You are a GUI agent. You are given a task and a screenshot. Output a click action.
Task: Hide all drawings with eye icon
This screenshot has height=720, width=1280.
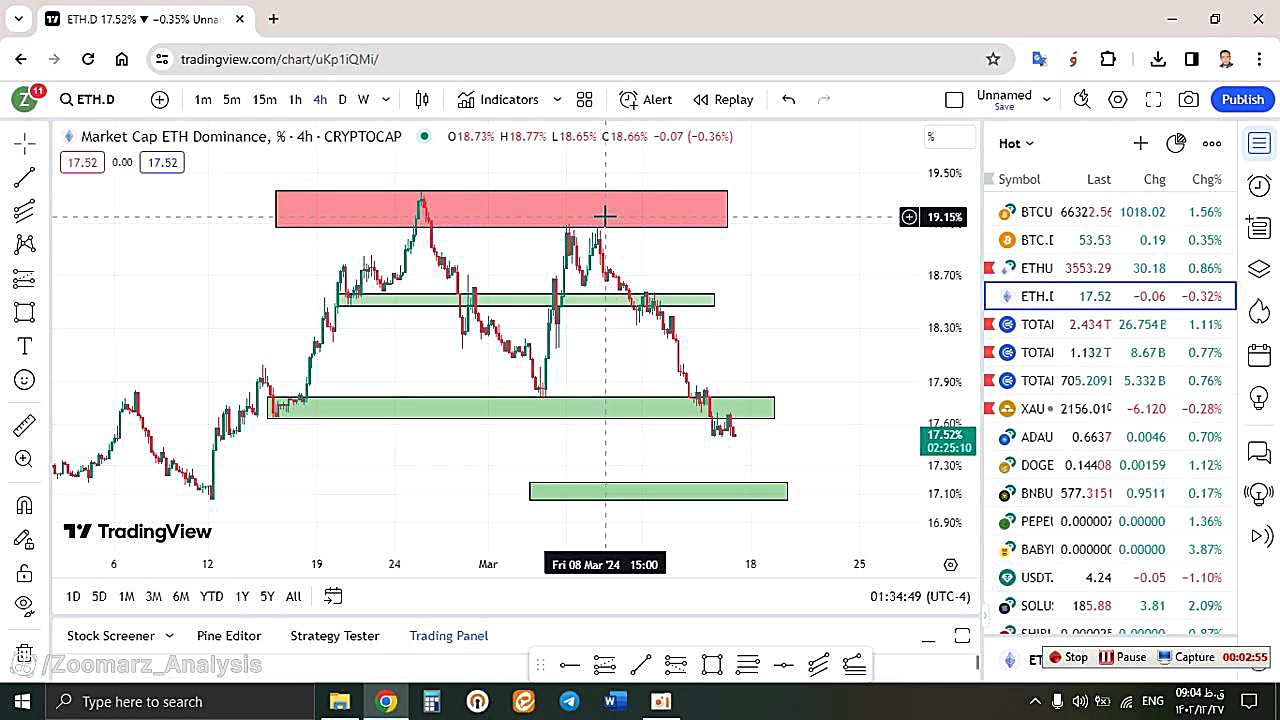click(25, 605)
